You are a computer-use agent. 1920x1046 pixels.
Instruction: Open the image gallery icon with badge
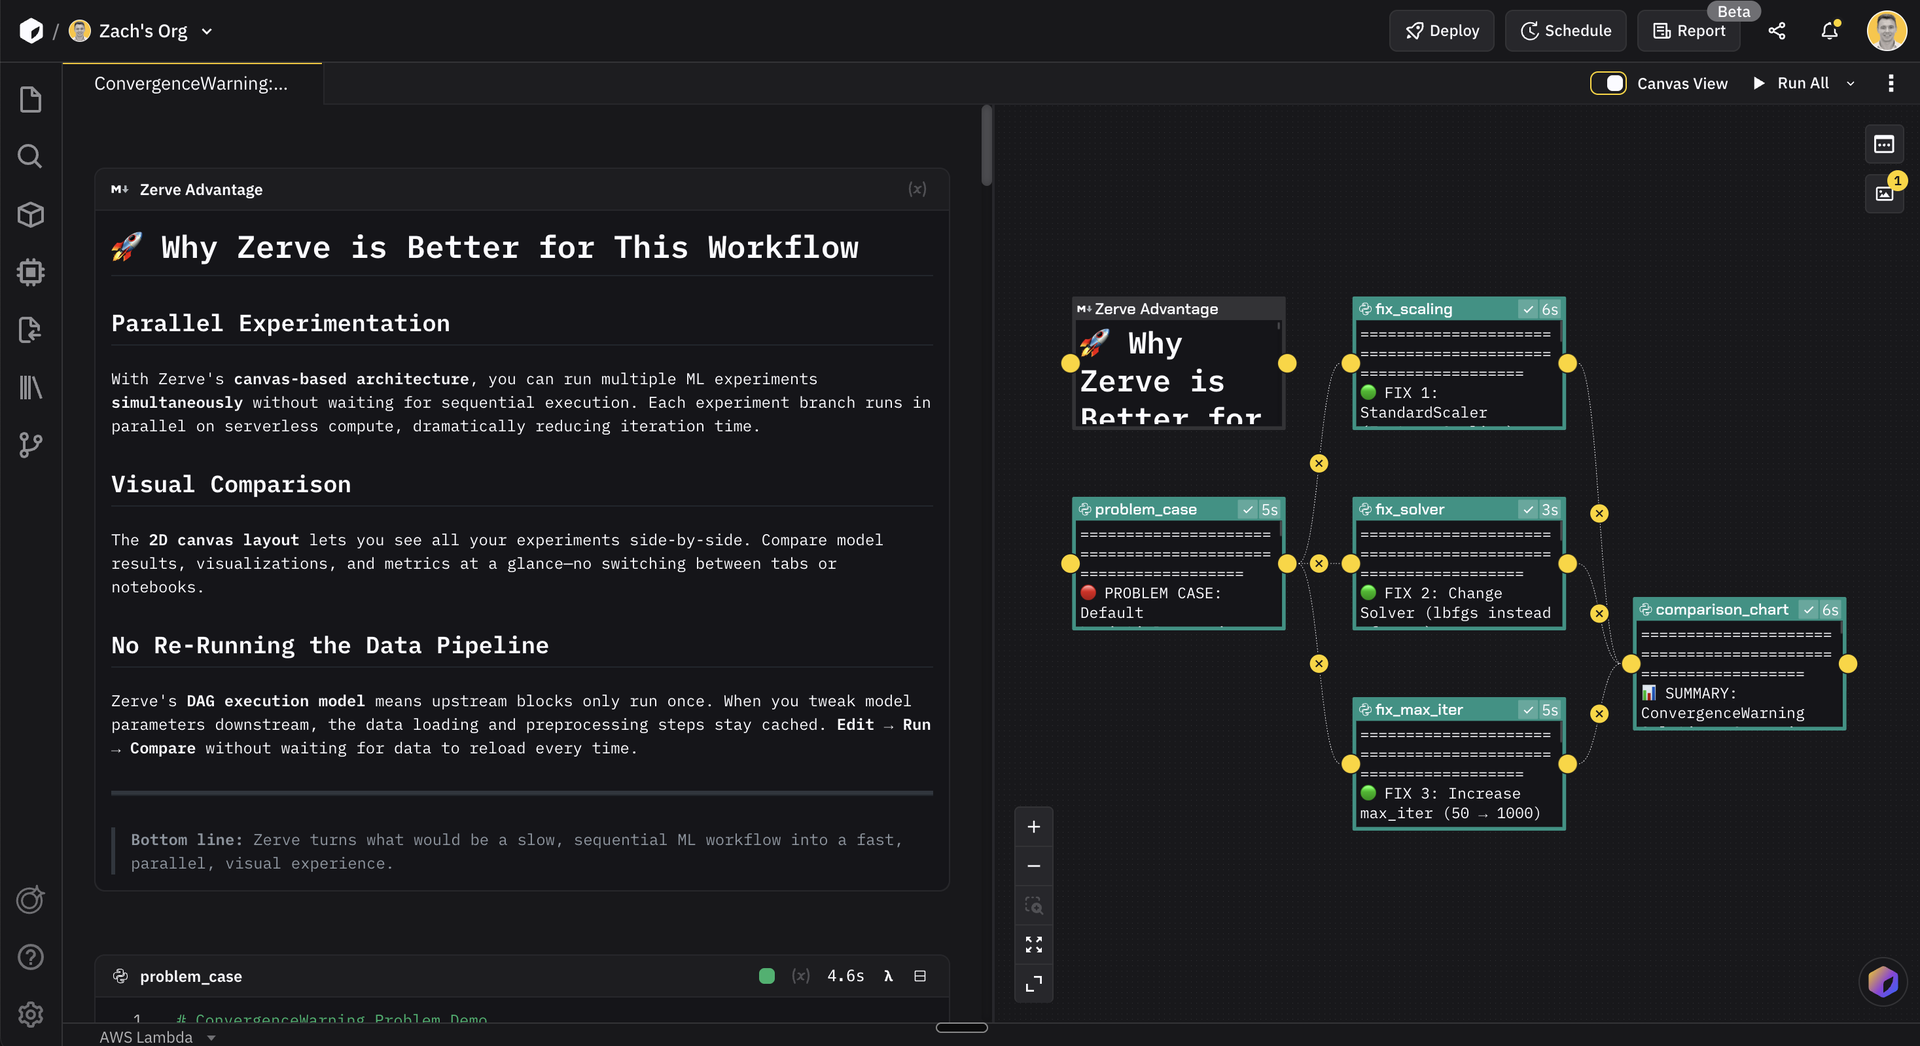coord(1885,194)
